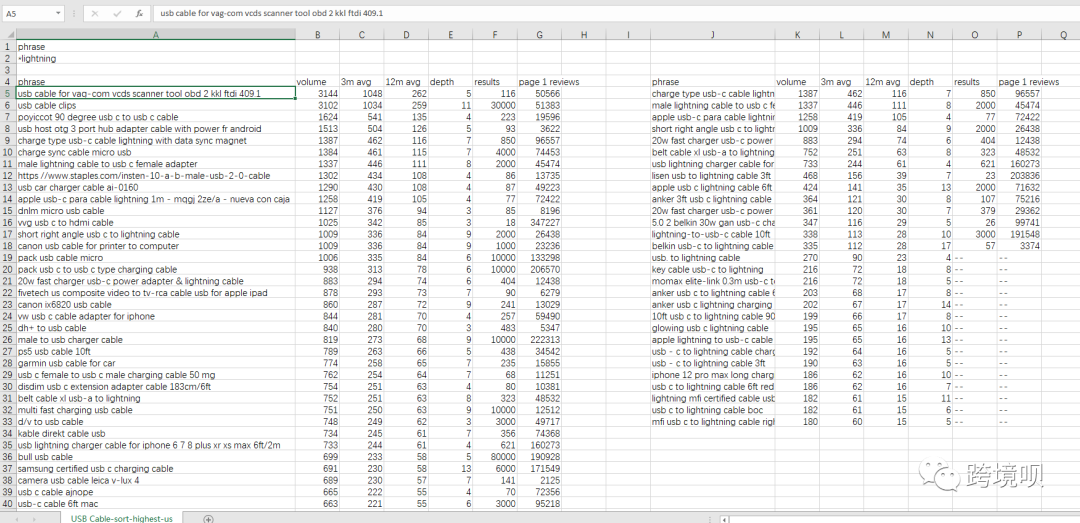Click the Name Box showing A5

pyautogui.click(x=28, y=13)
